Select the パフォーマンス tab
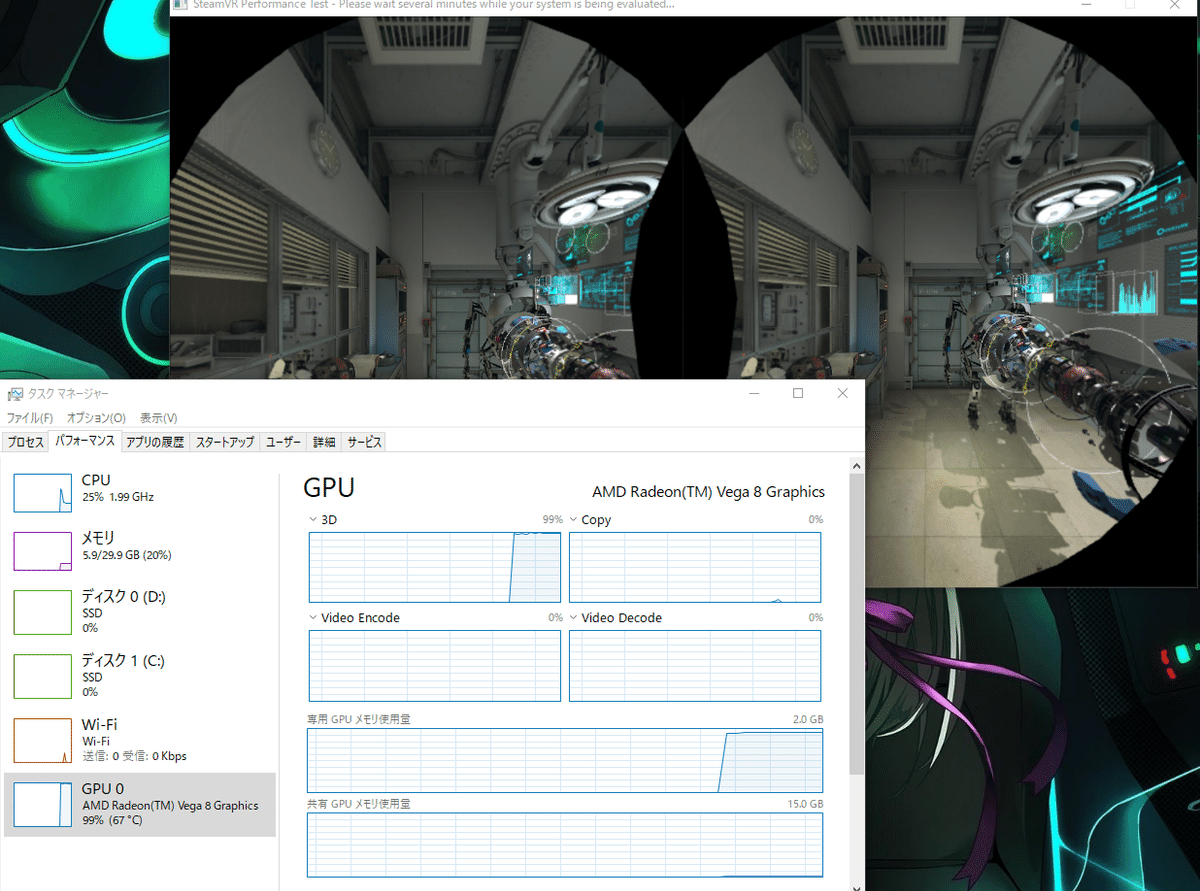Viewport: 1200px width, 891px height. [85, 441]
